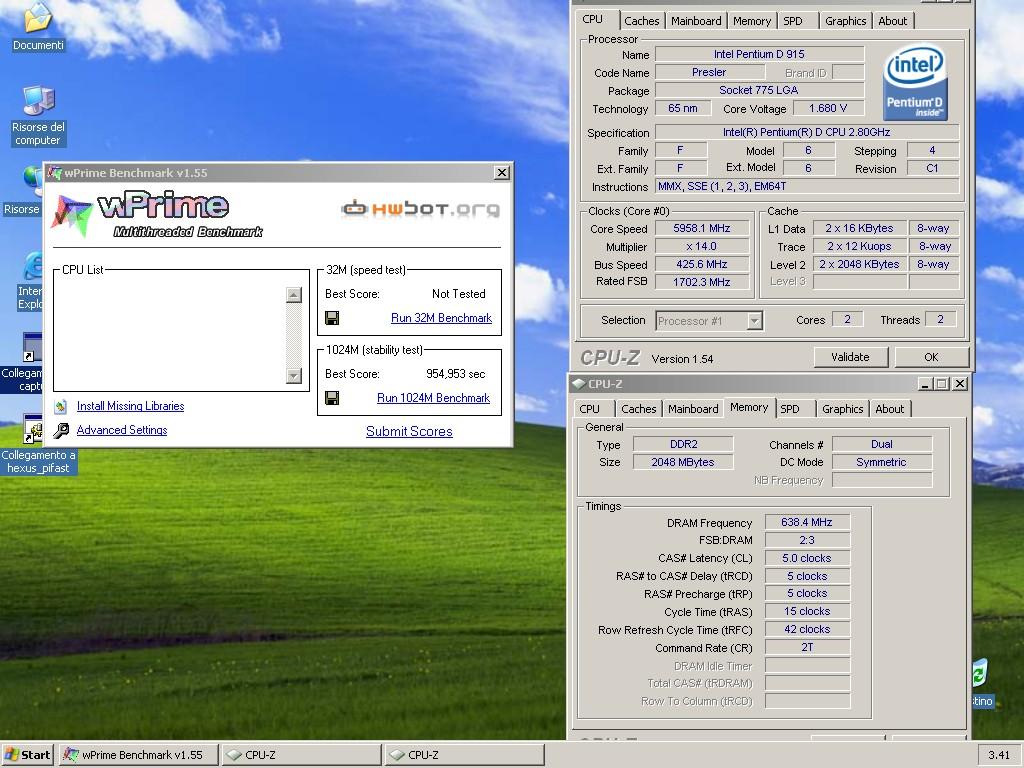This screenshot has height=768, width=1024.
Task: Click the Intel Pentium D inside logo
Action: (x=916, y=82)
